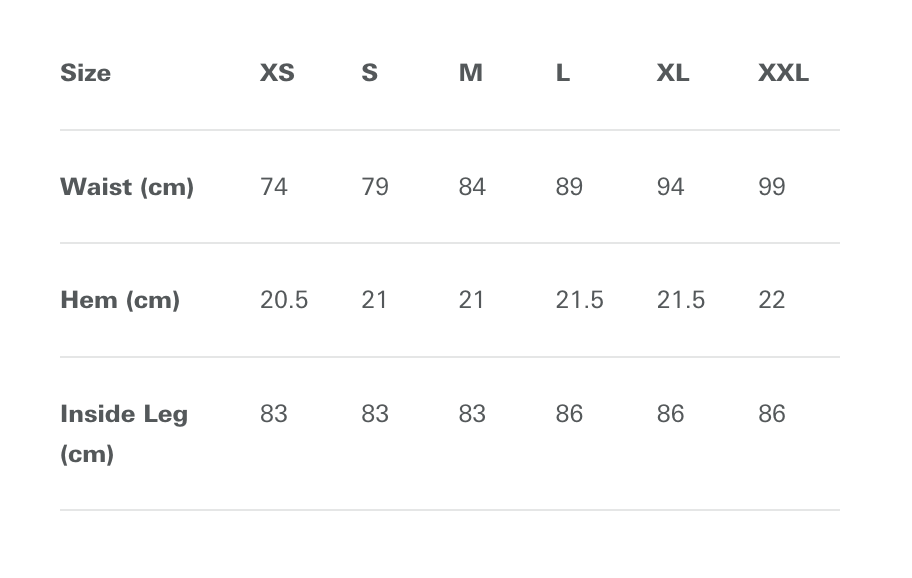
Task: Click the Waist (cm) row label
Action: [127, 187]
